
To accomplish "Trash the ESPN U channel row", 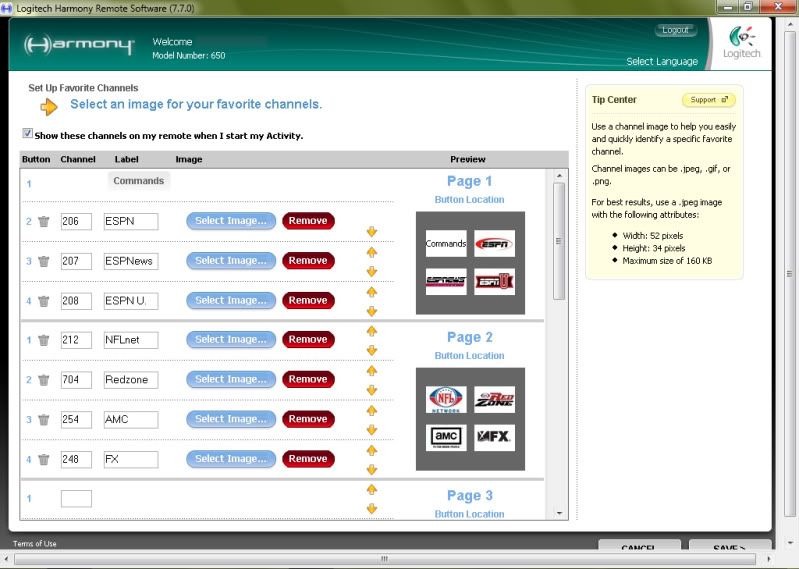I will click(x=44, y=301).
